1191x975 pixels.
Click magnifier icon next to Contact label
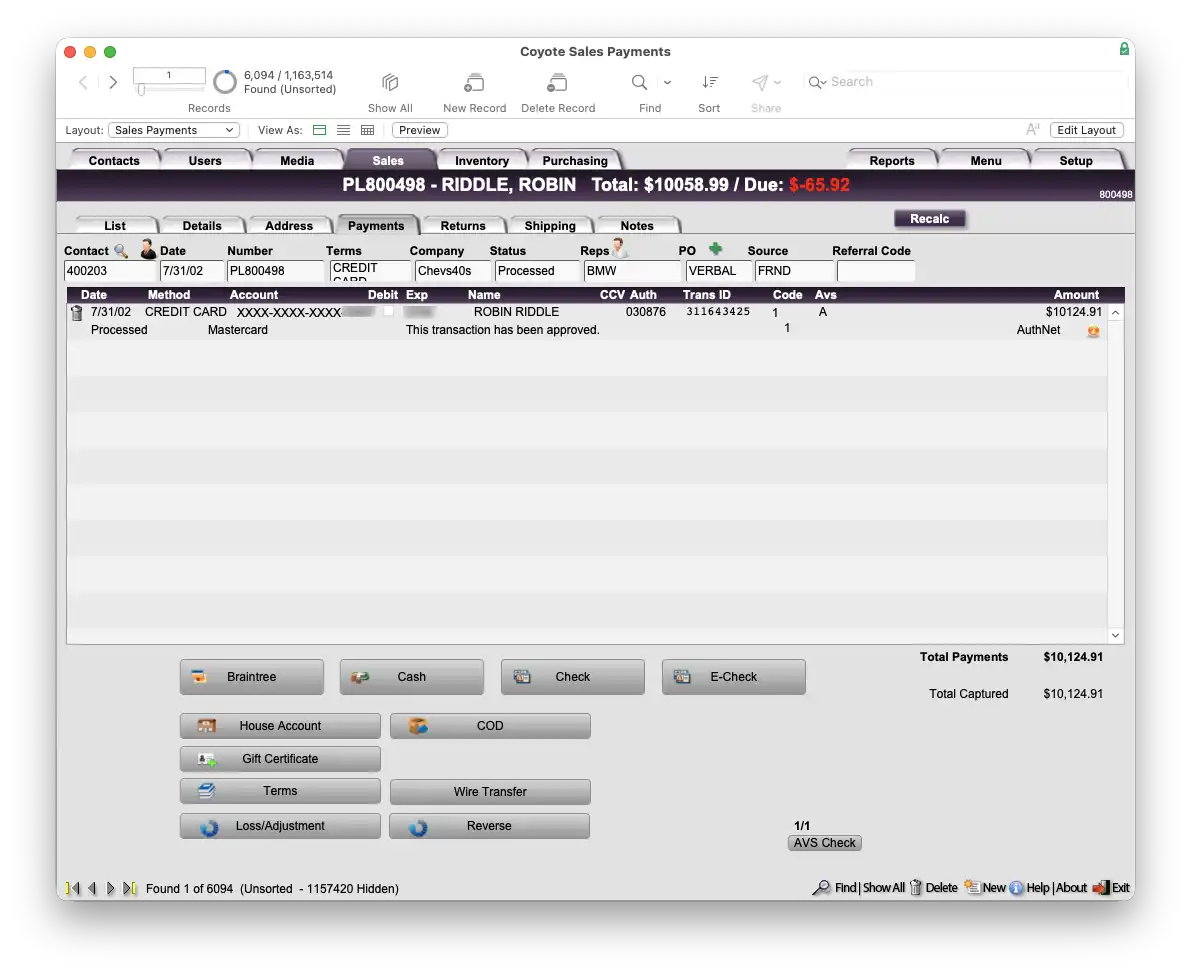(120, 251)
